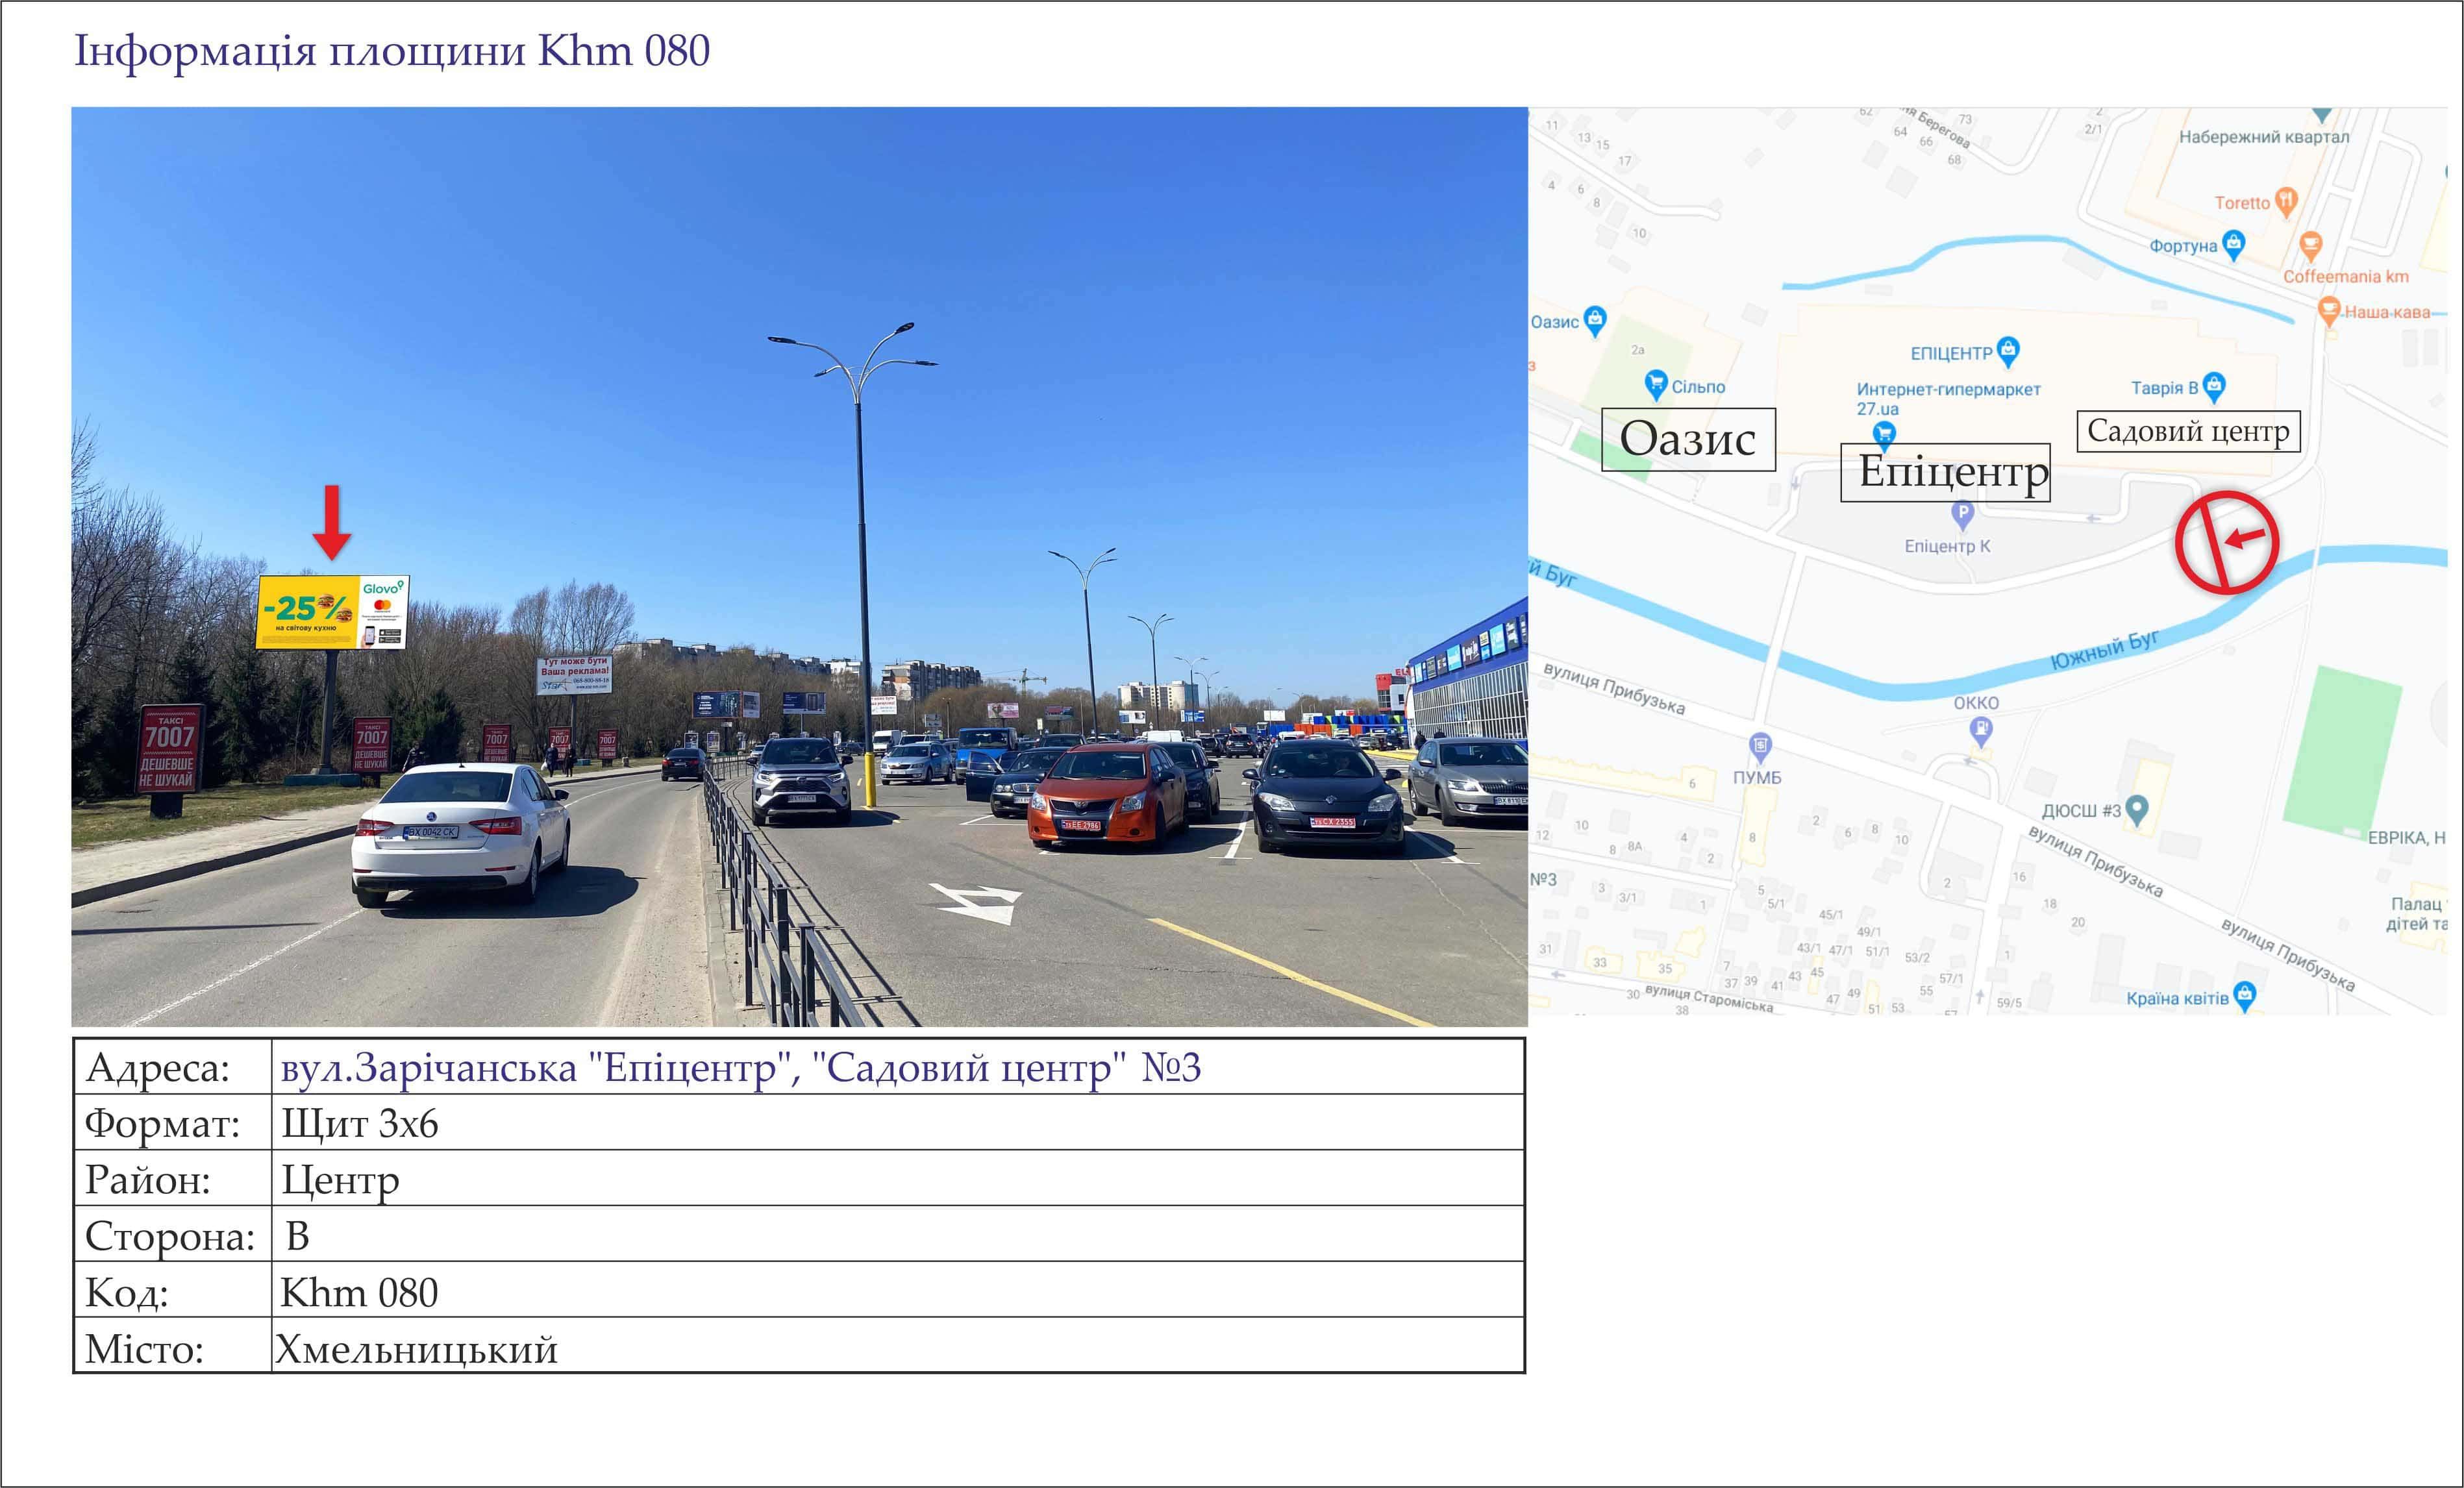Click the Епіцентр boxed label

tap(1946, 472)
